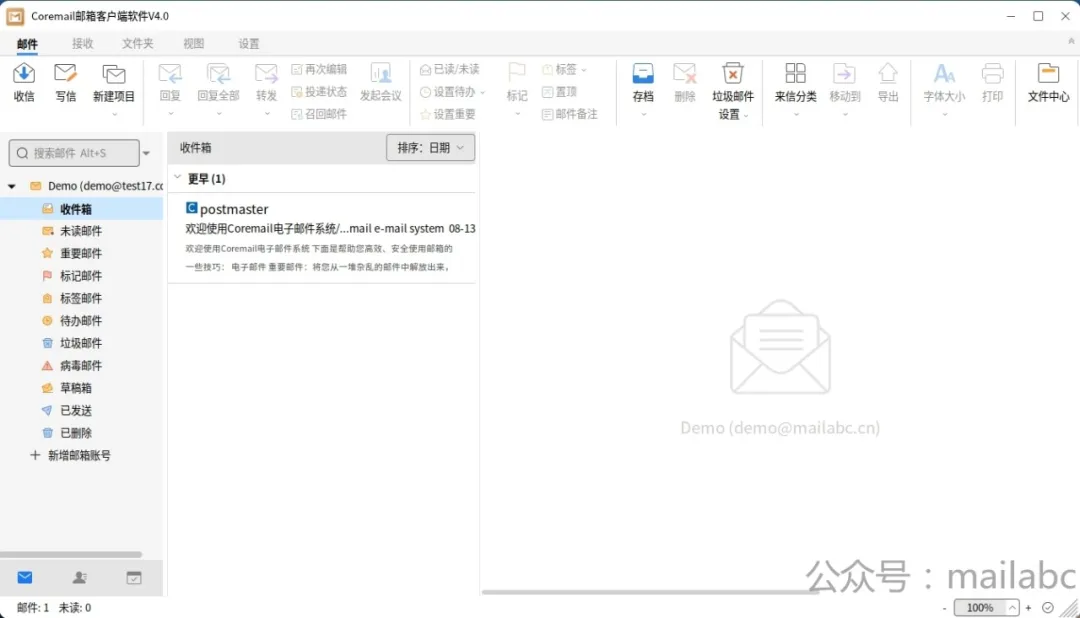Open the 100% zoom level combo box
The width and height of the screenshot is (1080, 618).
[x=986, y=608]
